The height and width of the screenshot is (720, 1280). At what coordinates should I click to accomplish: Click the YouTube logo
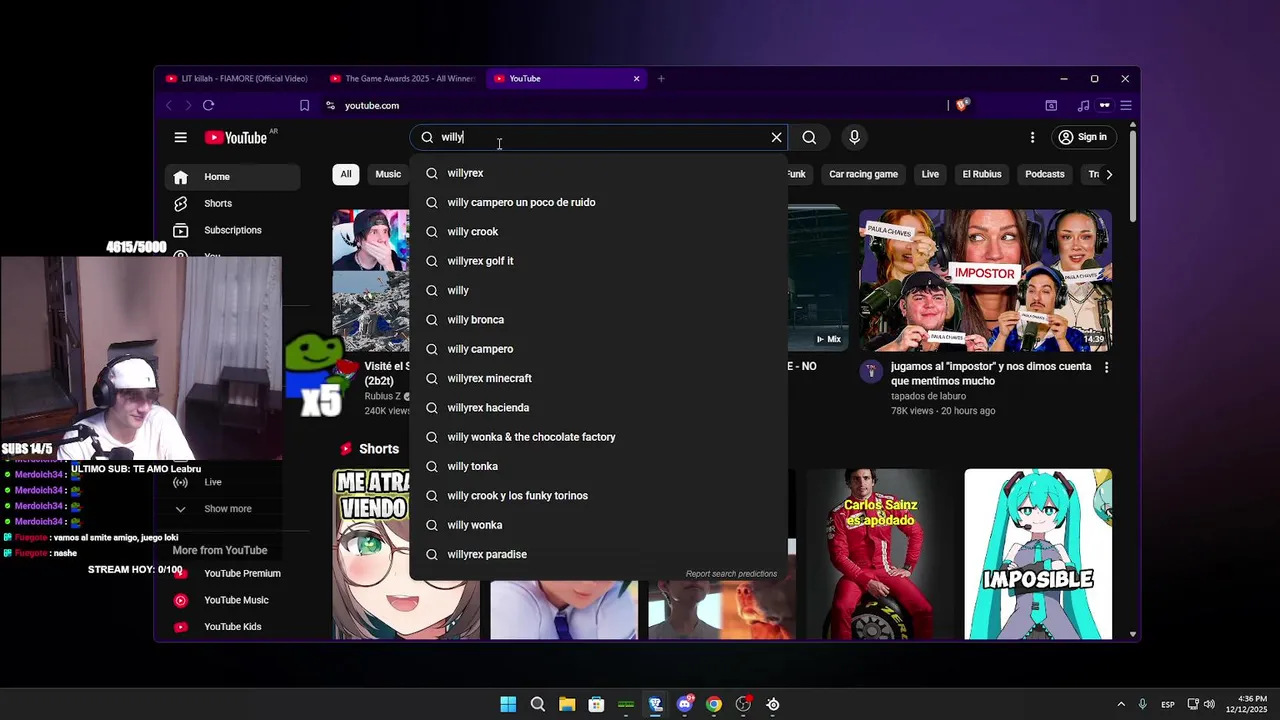(x=236, y=138)
